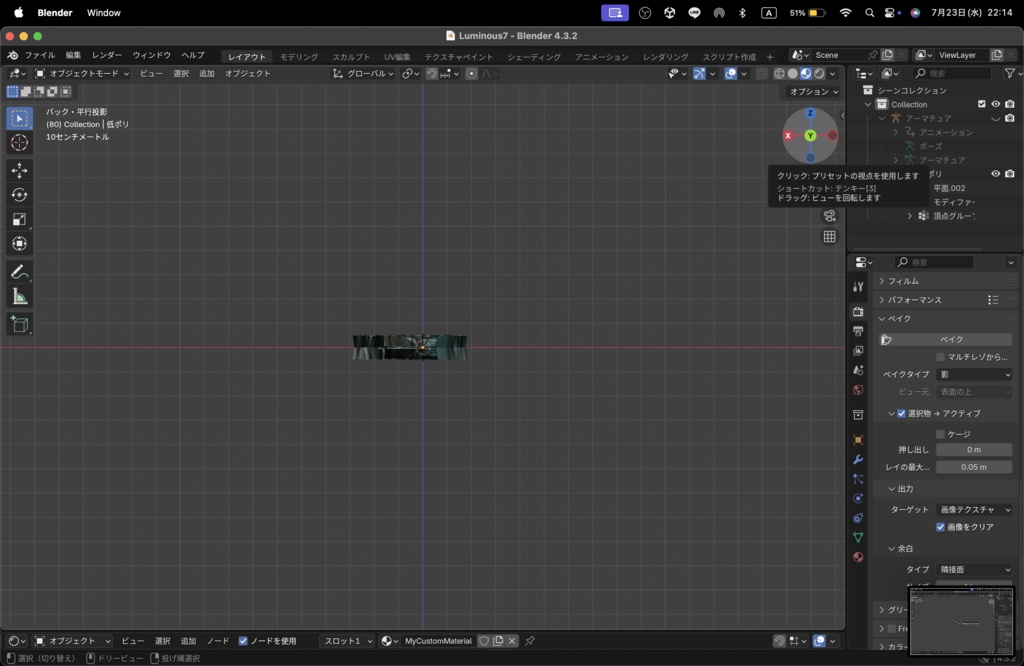This screenshot has height=666, width=1024.
Task: Click the 押し出し value field
Action: (974, 450)
